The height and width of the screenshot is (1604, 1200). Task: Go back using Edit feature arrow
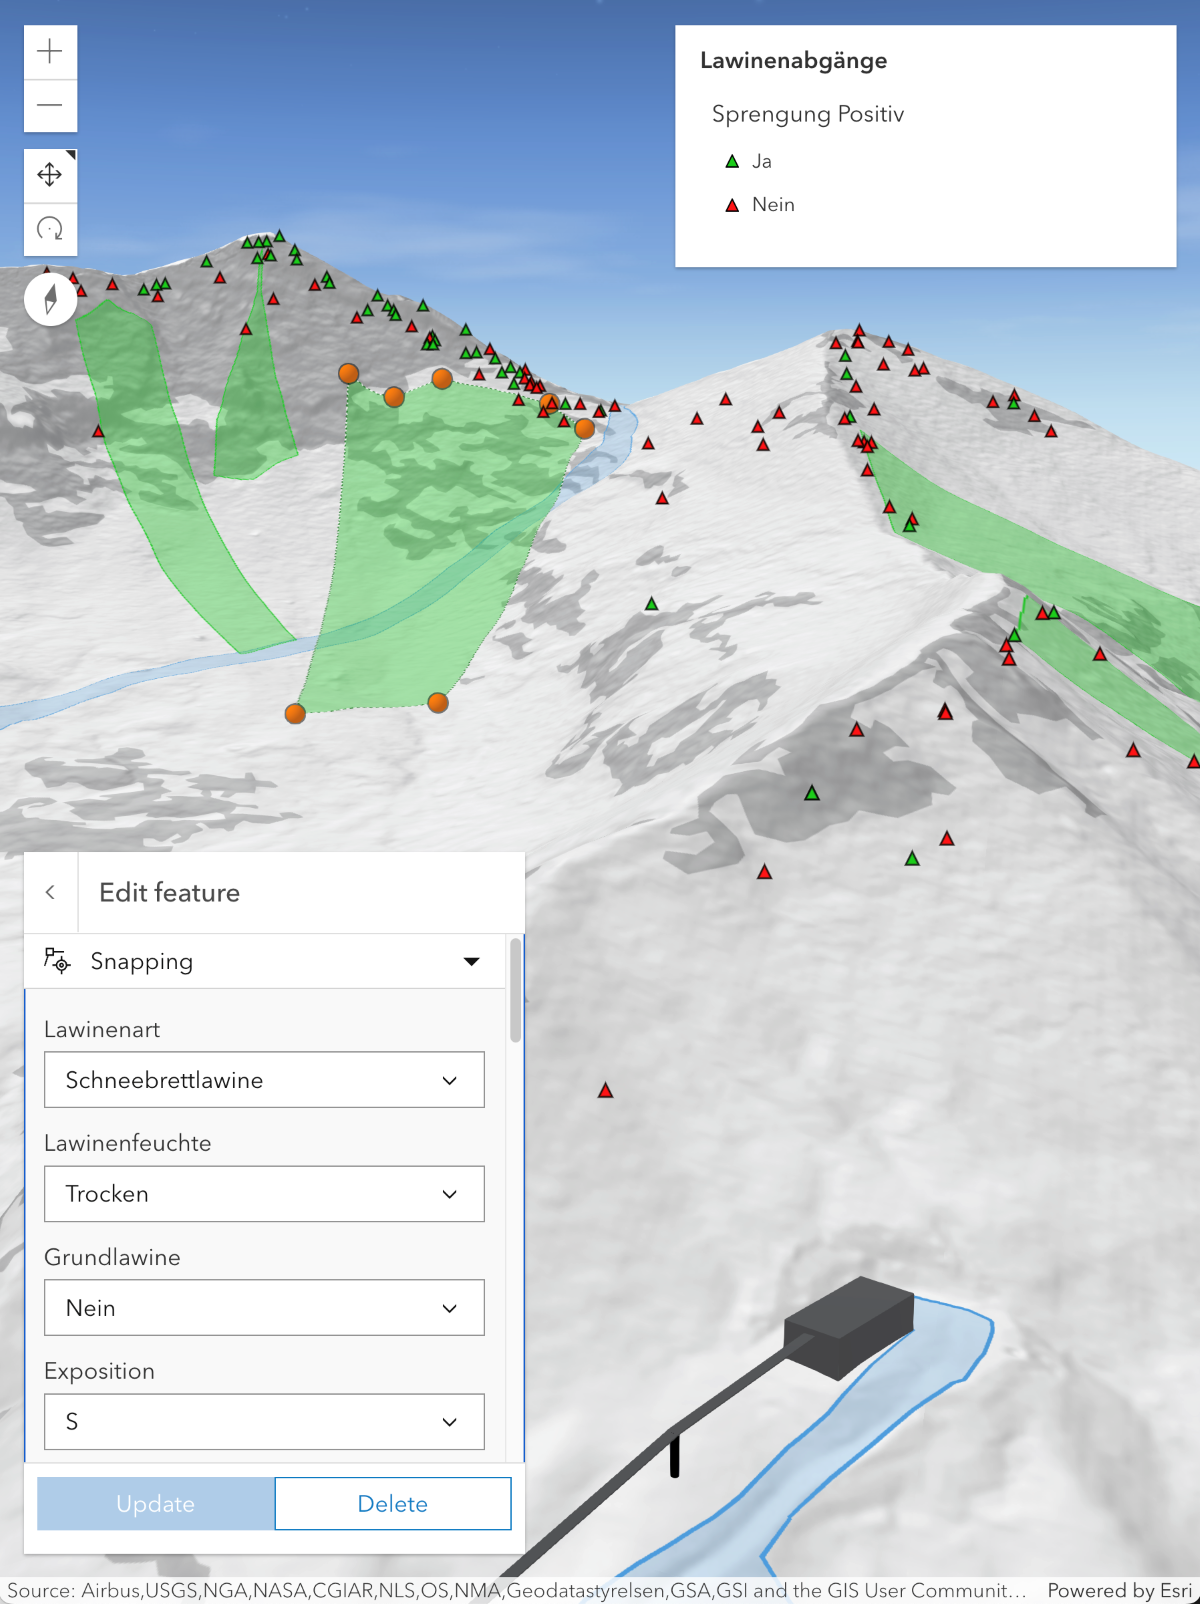tap(50, 892)
